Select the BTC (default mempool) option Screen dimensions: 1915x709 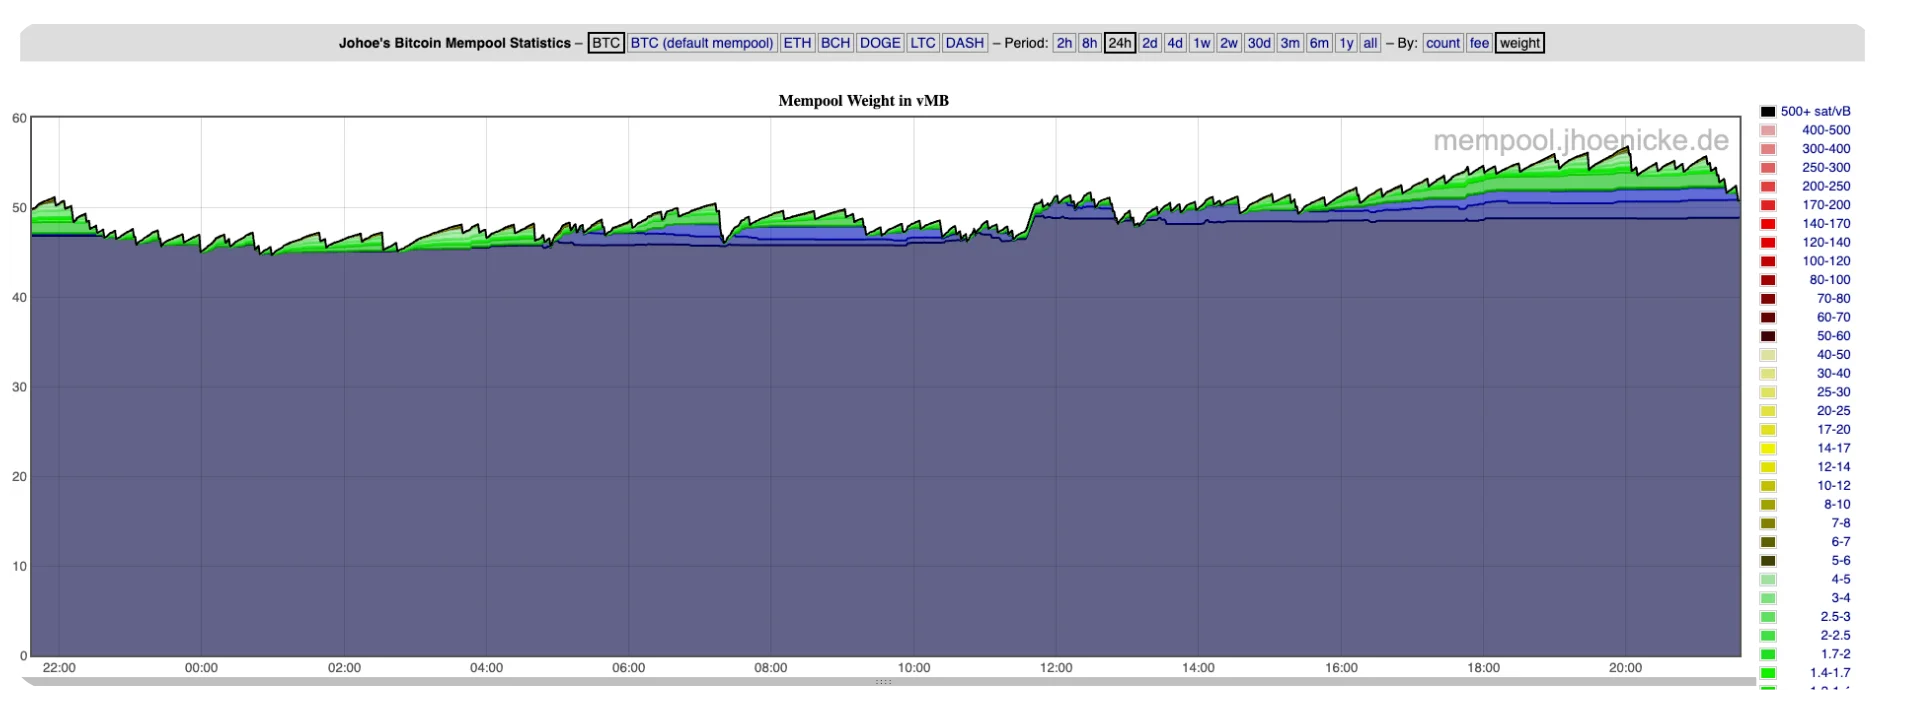pos(702,43)
